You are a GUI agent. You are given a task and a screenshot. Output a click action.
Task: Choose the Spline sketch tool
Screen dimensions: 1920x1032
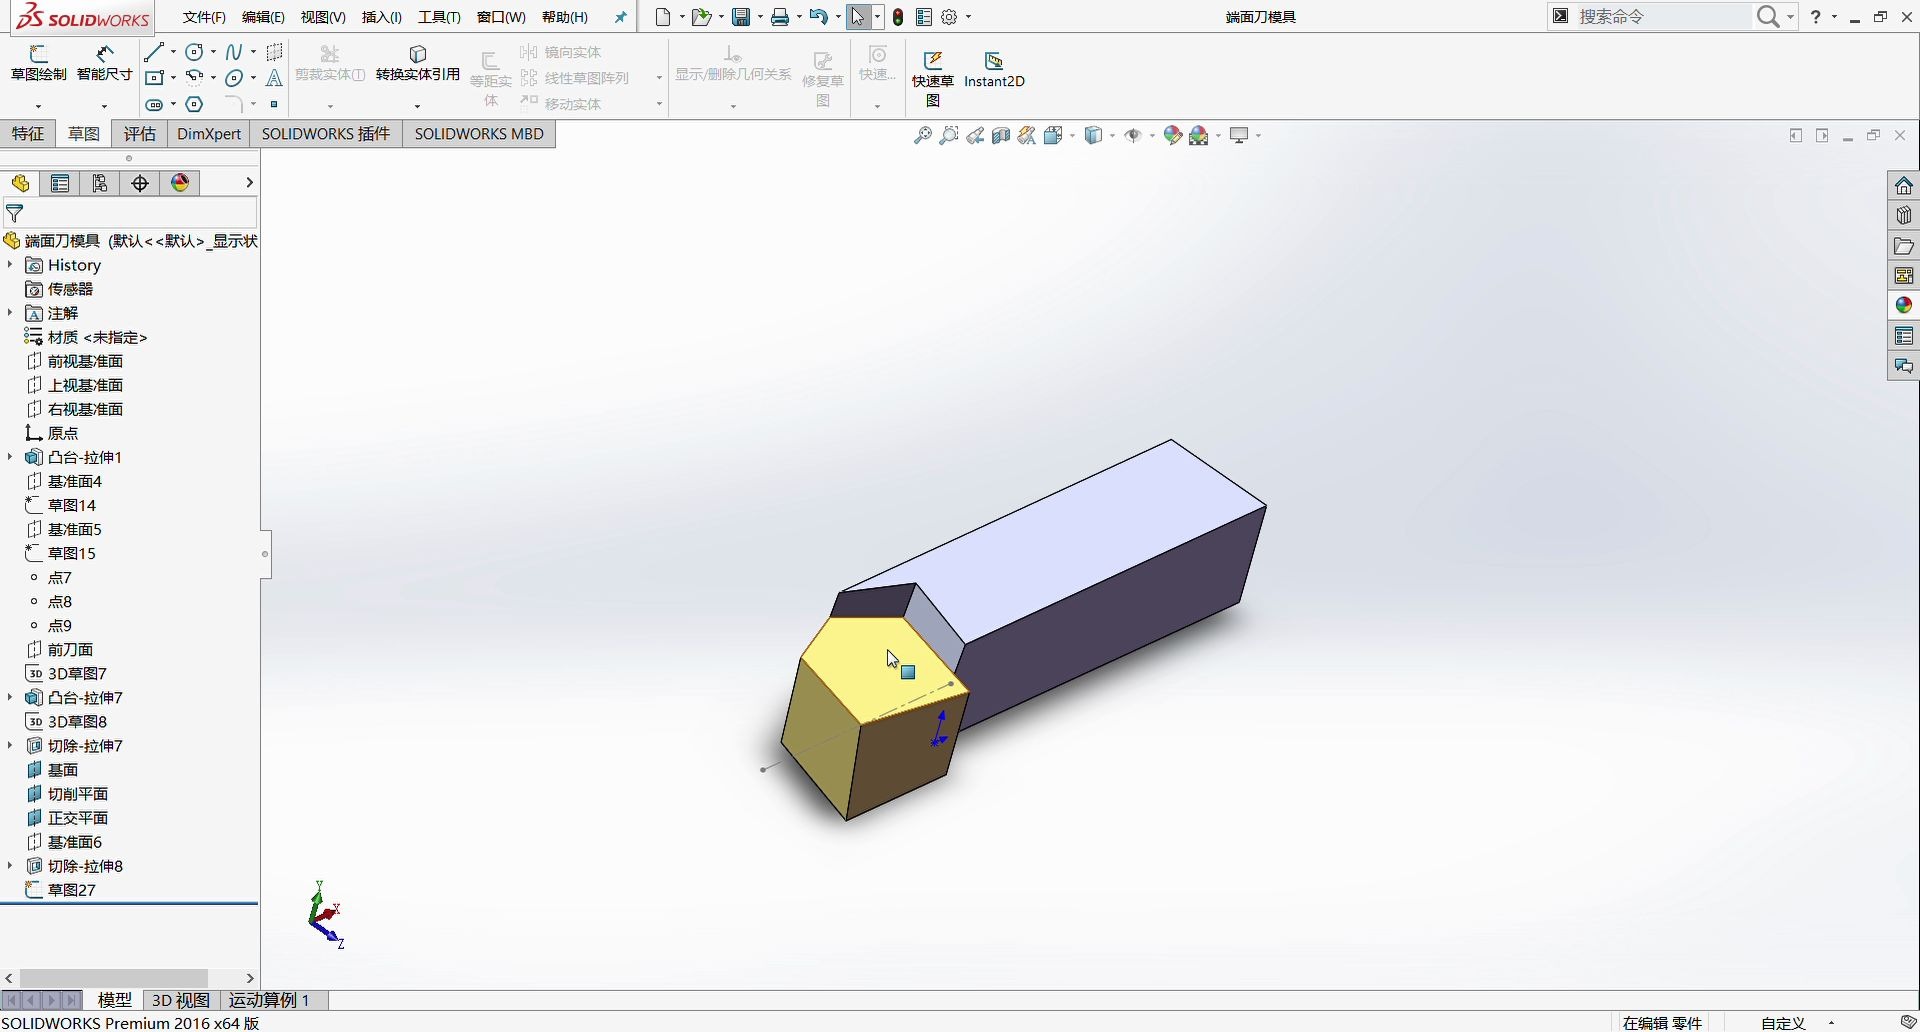click(234, 52)
